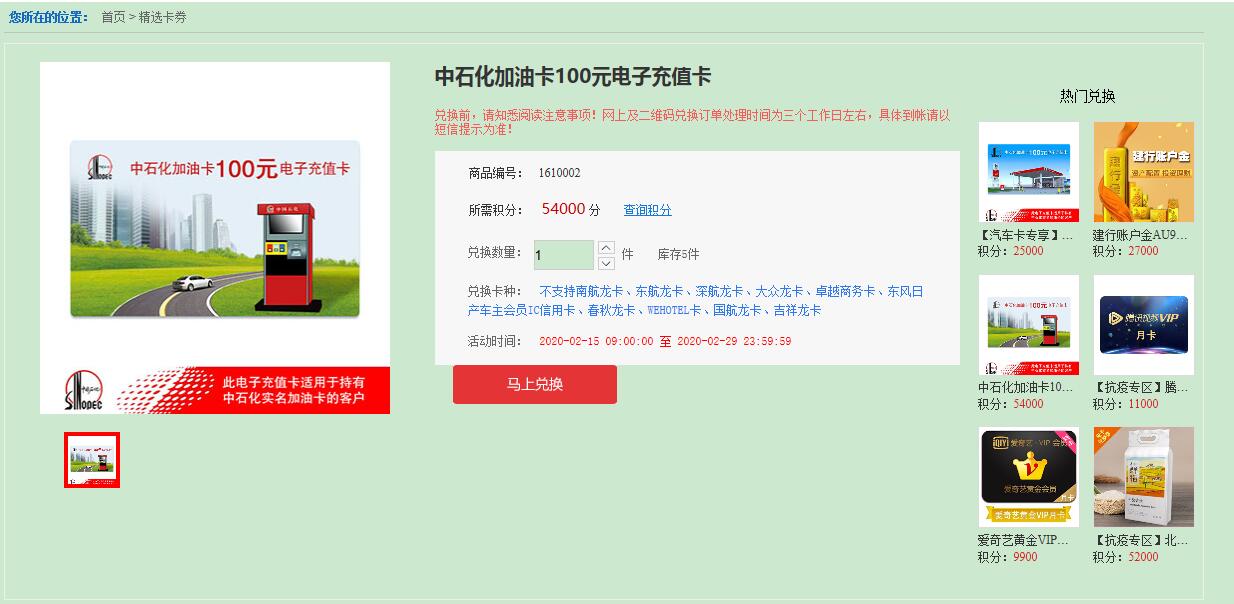Click the 活动时间 start date 2020-02-15 09:00:00
Image resolution: width=1234 pixels, height=604 pixels.
pos(596,341)
